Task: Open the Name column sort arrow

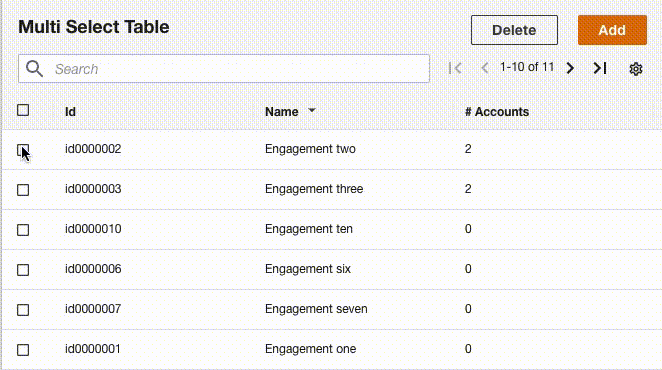Action: [x=312, y=111]
